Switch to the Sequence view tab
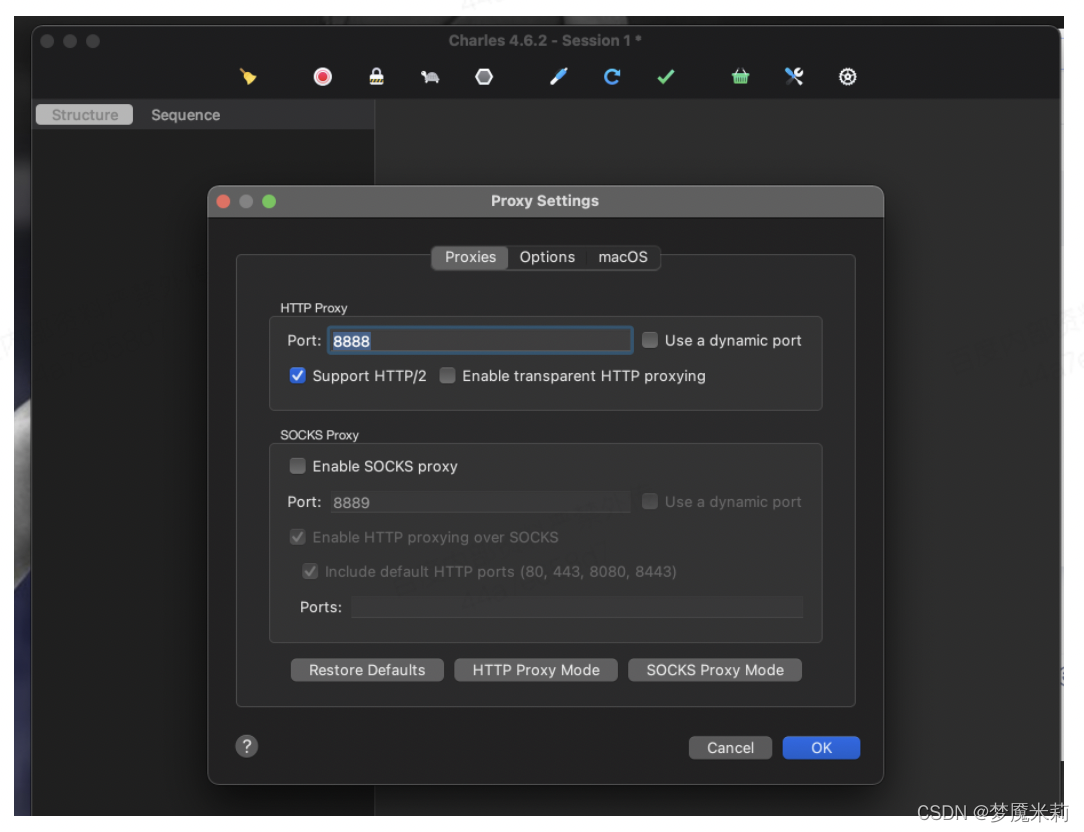The height and width of the screenshot is (832, 1084). pos(185,115)
